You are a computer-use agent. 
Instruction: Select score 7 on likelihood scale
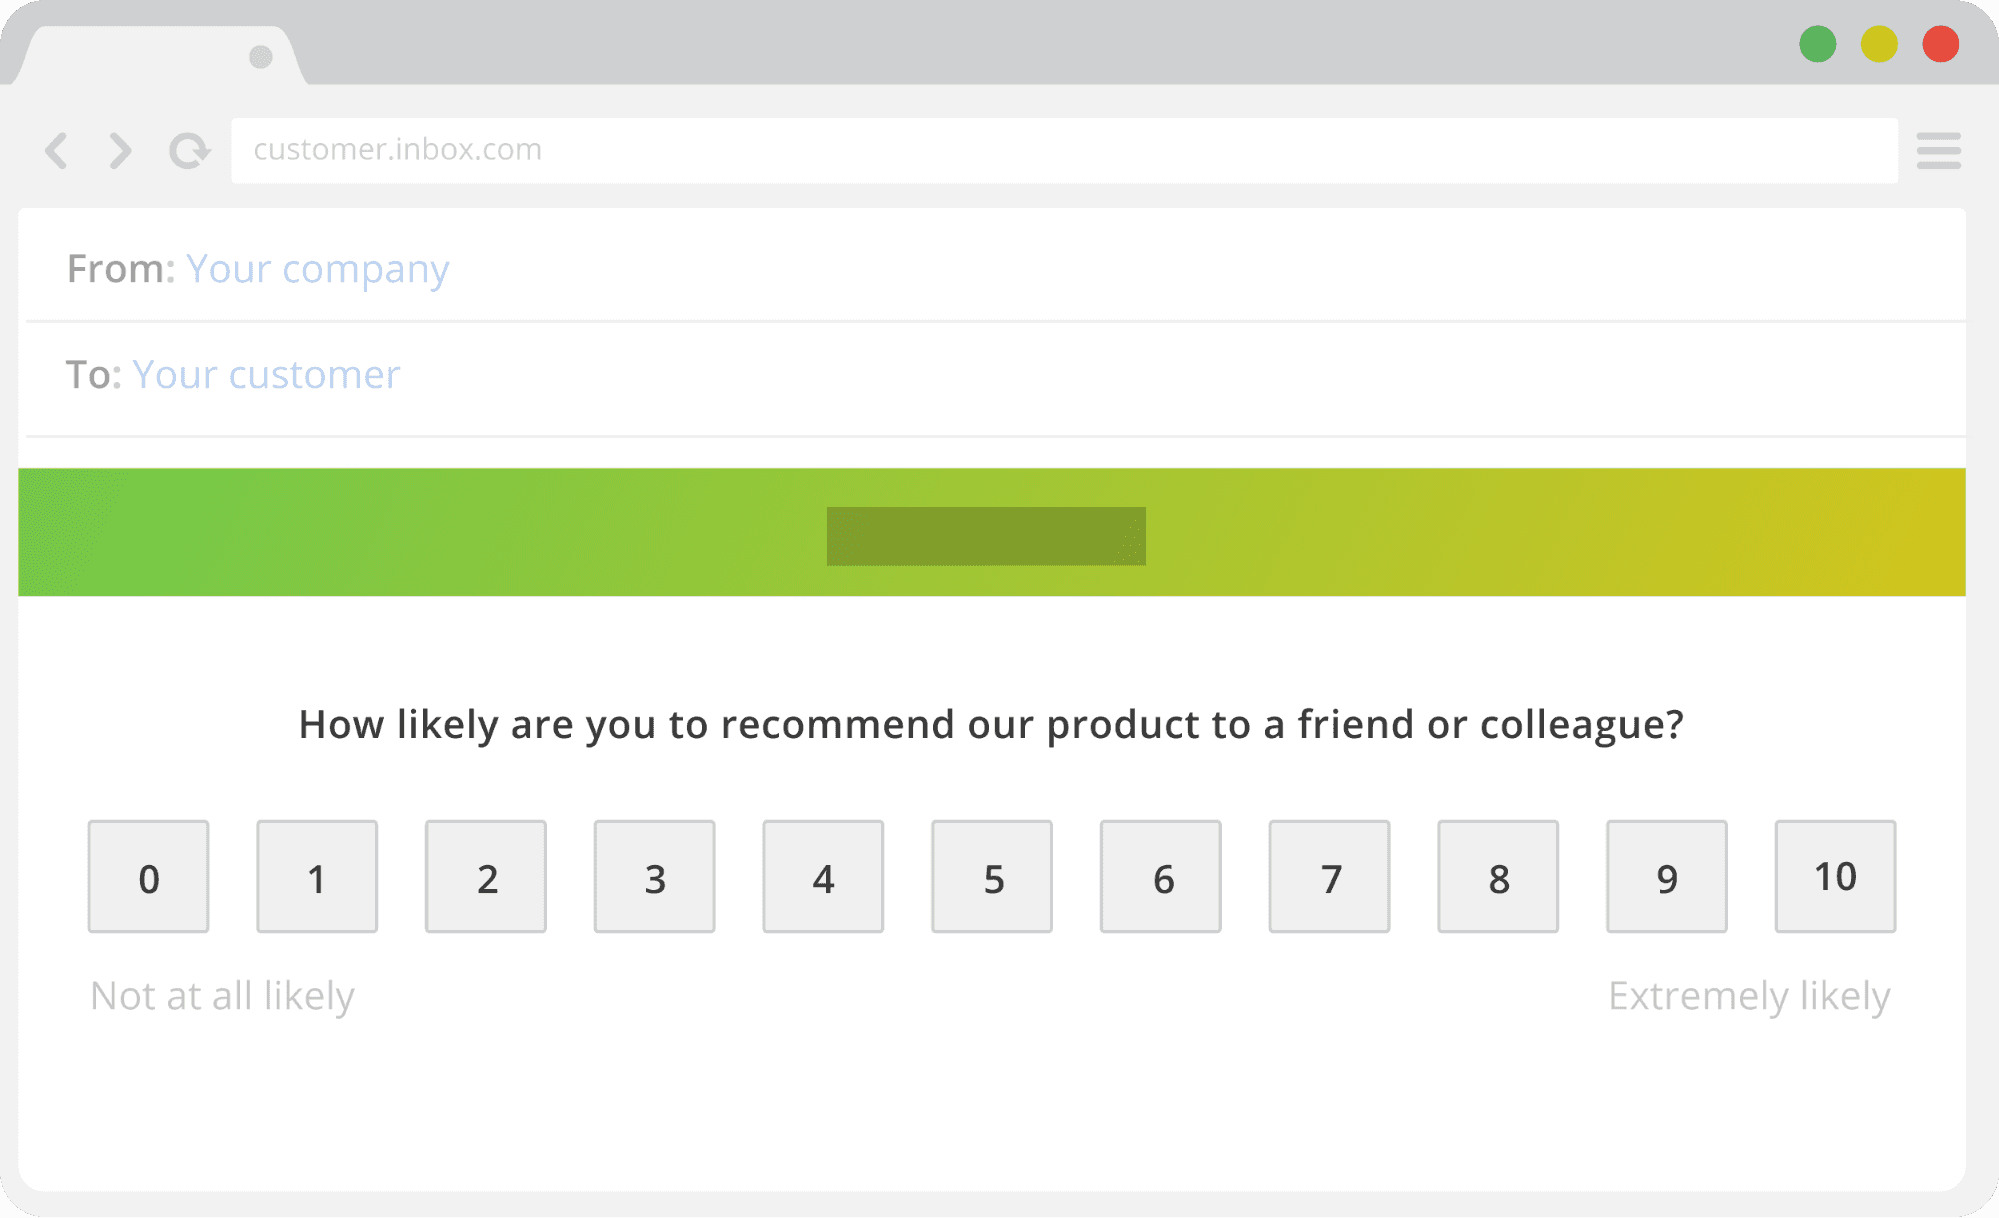click(1329, 877)
